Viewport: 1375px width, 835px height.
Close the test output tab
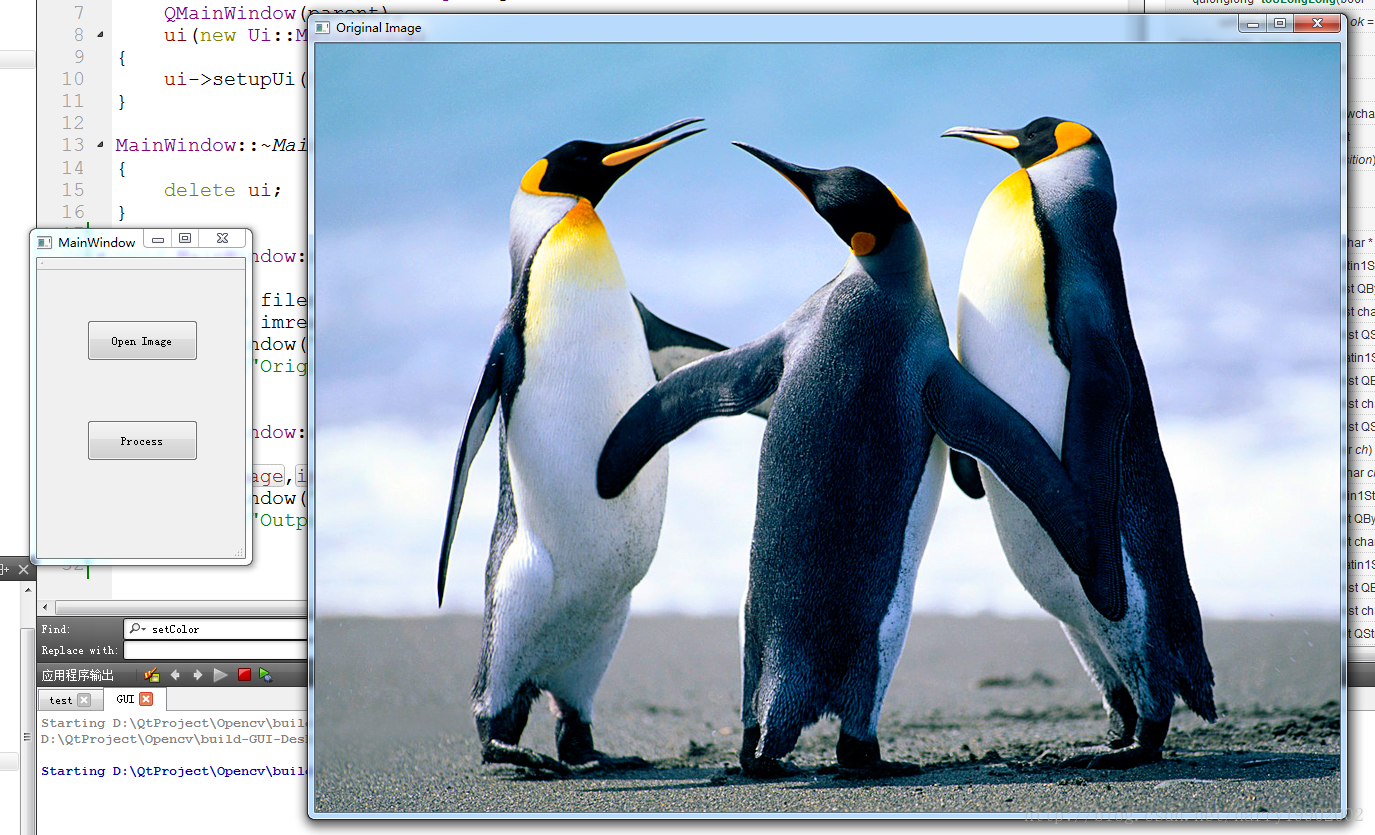point(84,700)
